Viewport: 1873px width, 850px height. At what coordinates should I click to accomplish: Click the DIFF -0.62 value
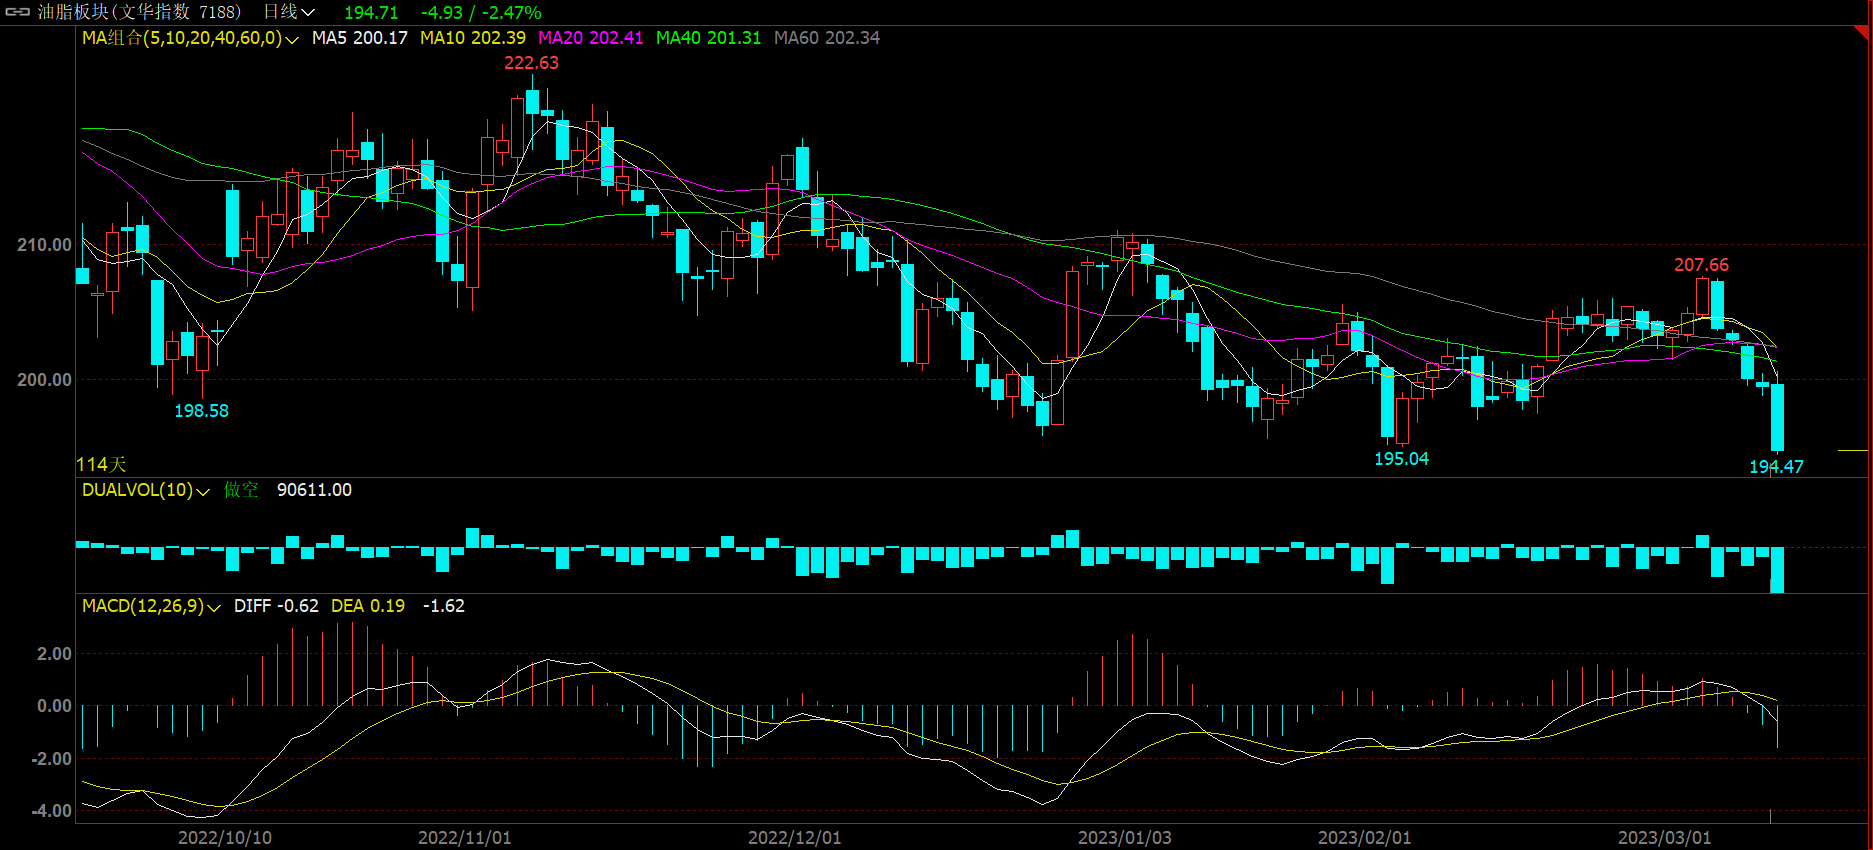pyautogui.click(x=276, y=606)
